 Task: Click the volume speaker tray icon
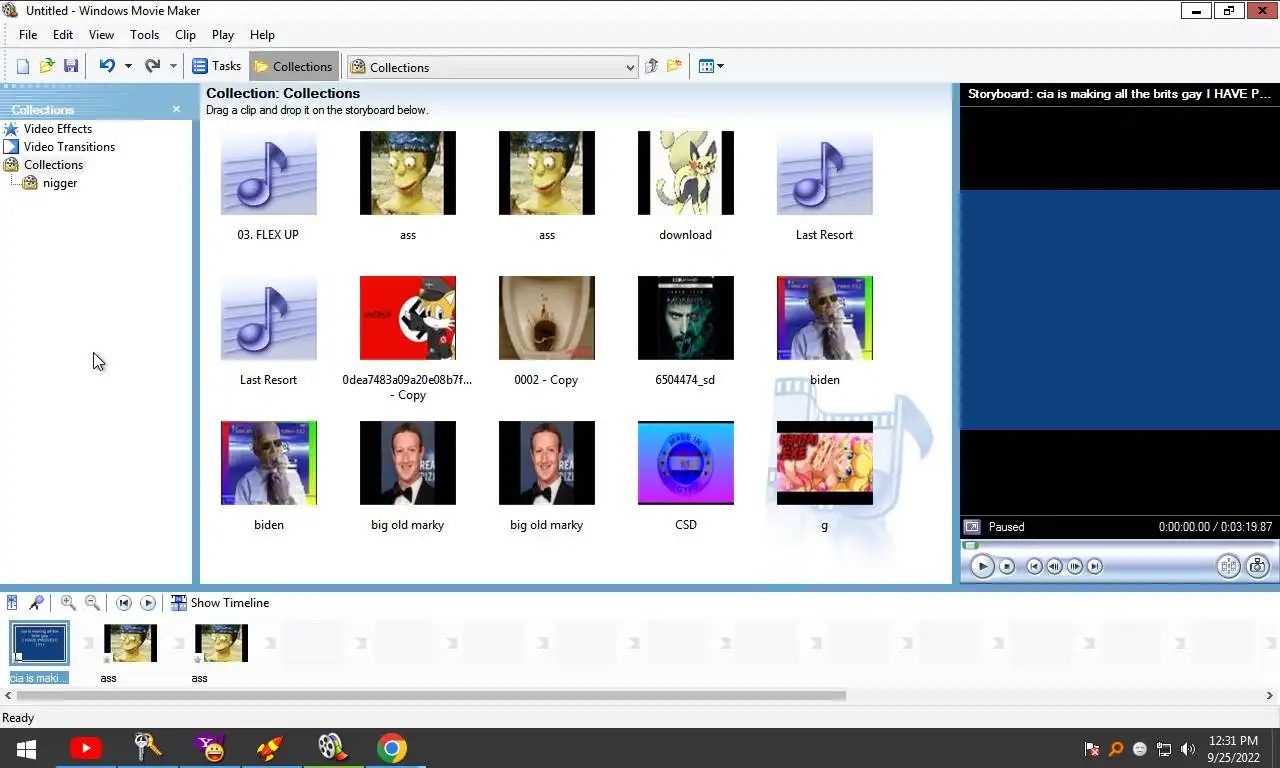coord(1188,749)
